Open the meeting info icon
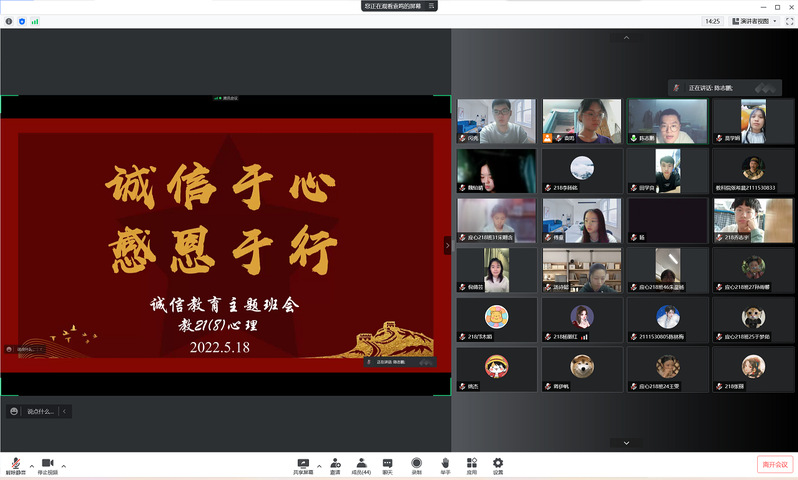This screenshot has width=798, height=480. tap(9, 20)
